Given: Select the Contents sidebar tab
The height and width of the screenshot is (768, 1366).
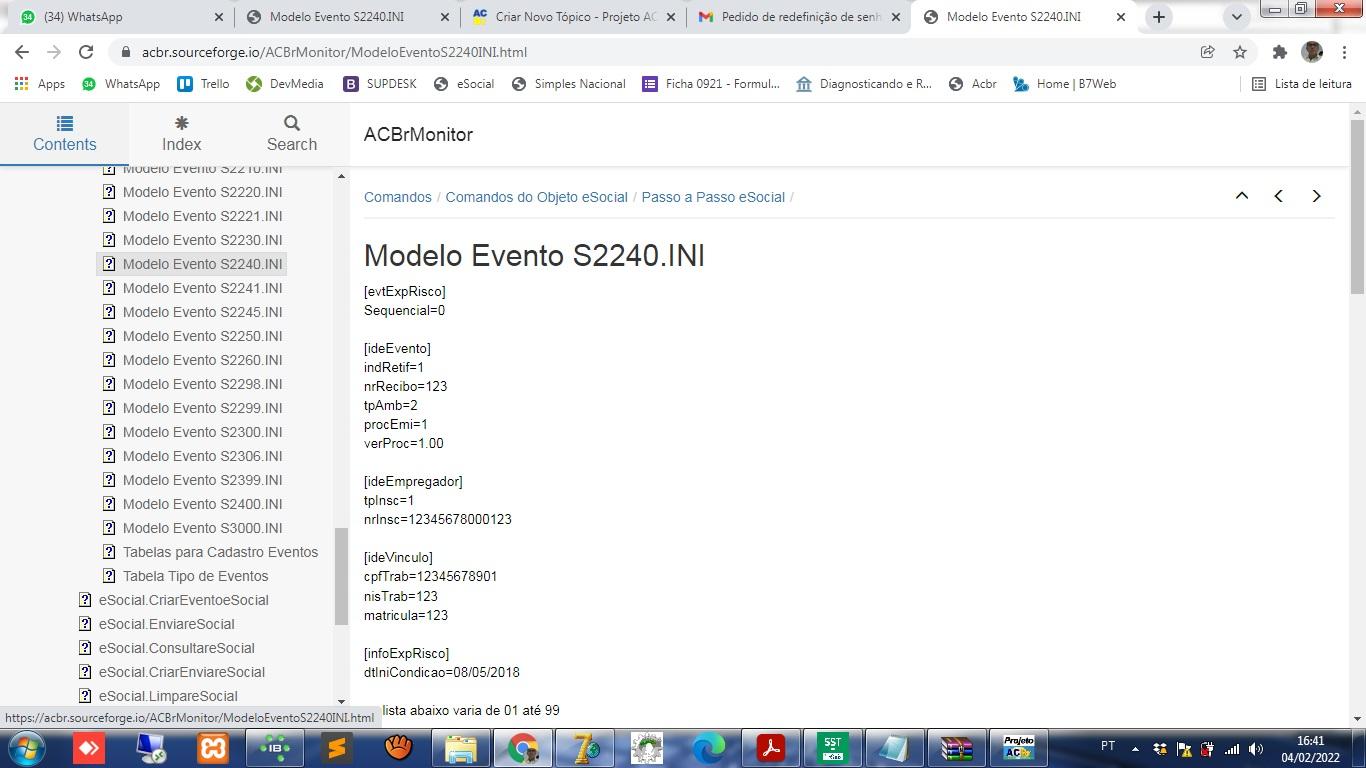Looking at the screenshot, I should (x=64, y=133).
